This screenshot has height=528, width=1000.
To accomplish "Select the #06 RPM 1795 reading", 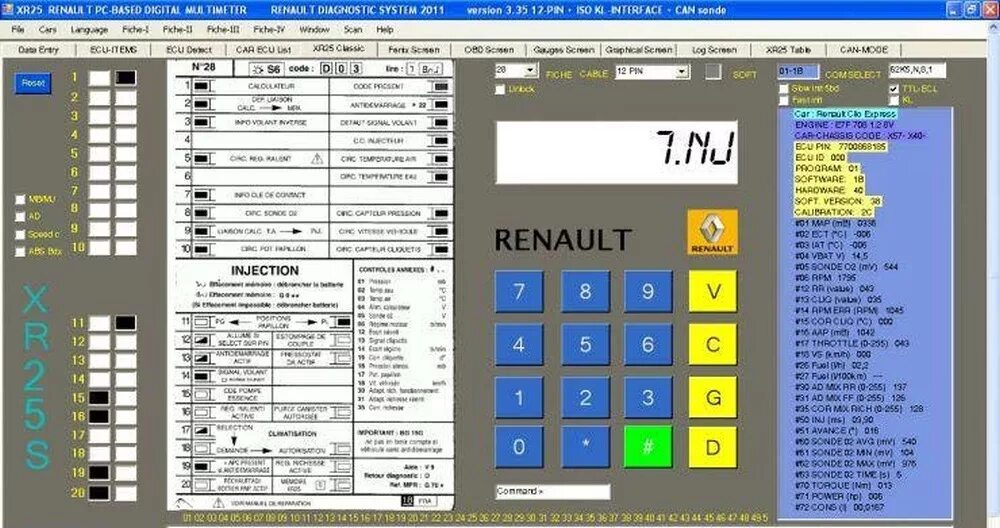I will pyautogui.click(x=825, y=277).
